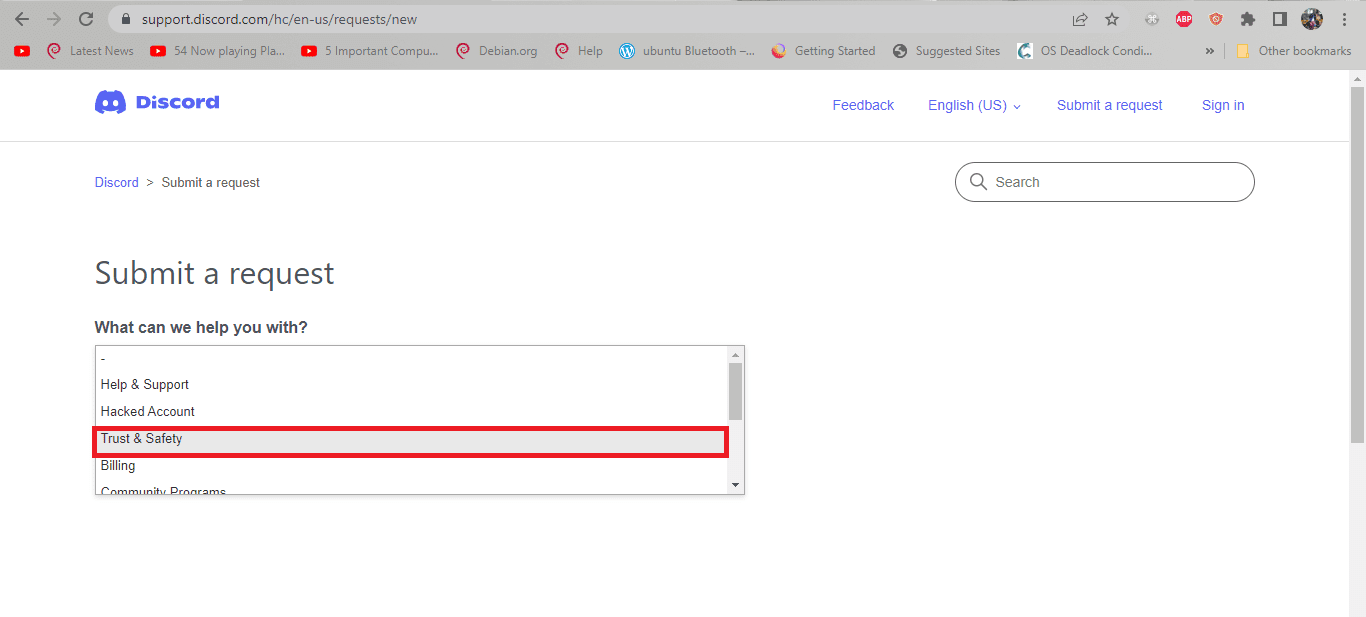Pick Help & Support in the list
This screenshot has height=617, width=1366.
coord(145,384)
